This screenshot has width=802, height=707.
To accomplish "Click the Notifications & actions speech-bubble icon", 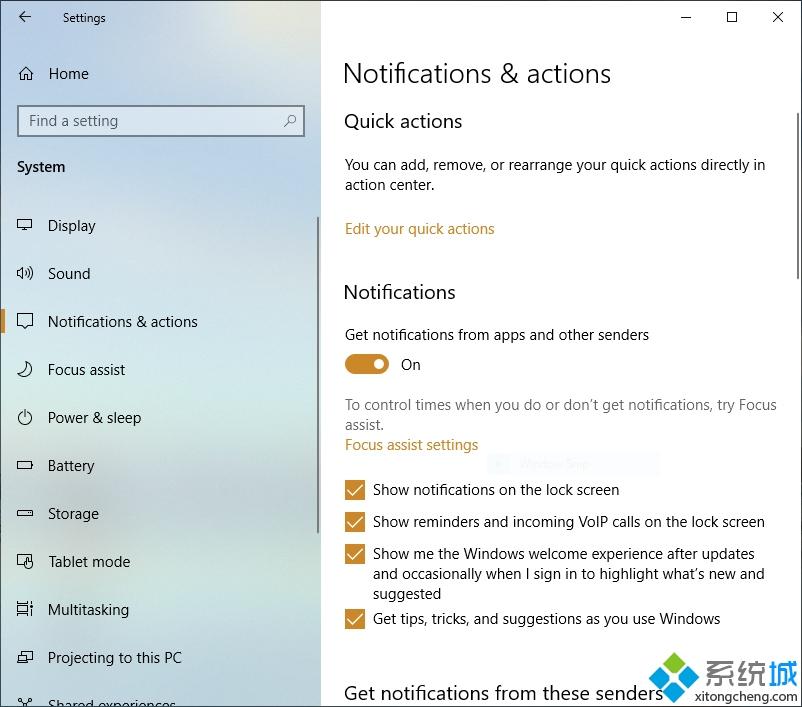I will (x=25, y=321).
